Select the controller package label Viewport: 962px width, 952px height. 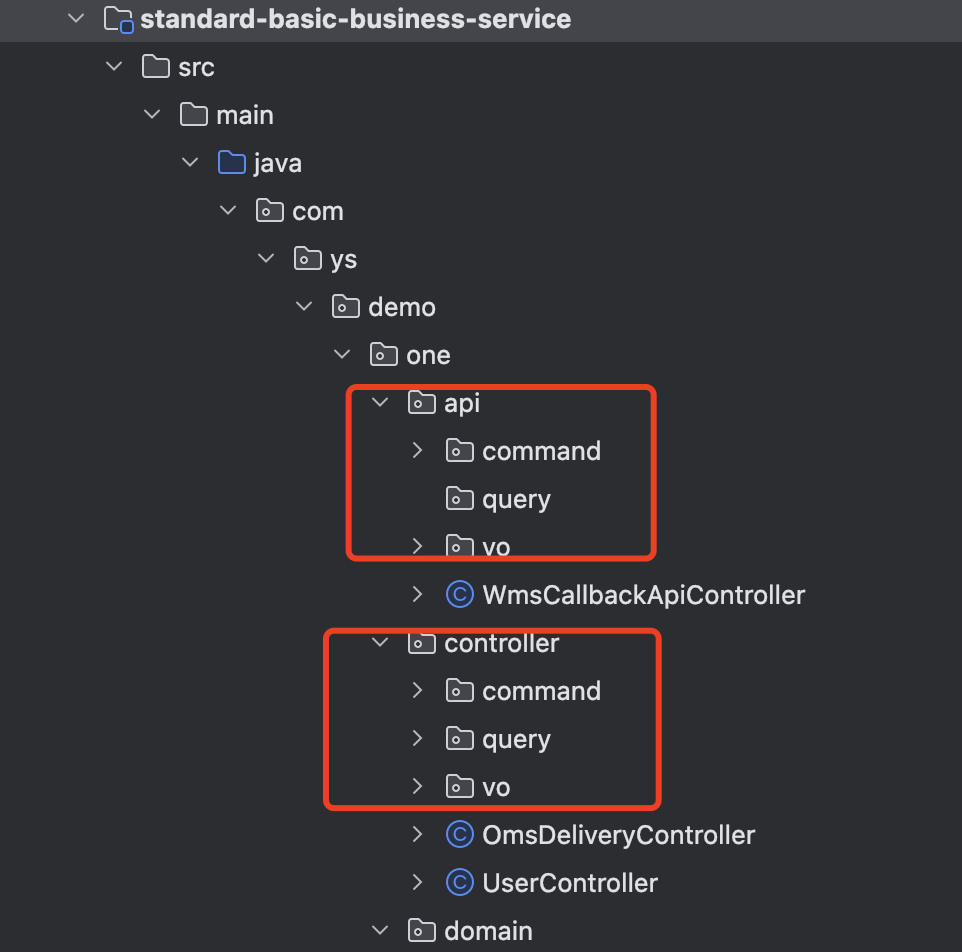click(x=502, y=643)
